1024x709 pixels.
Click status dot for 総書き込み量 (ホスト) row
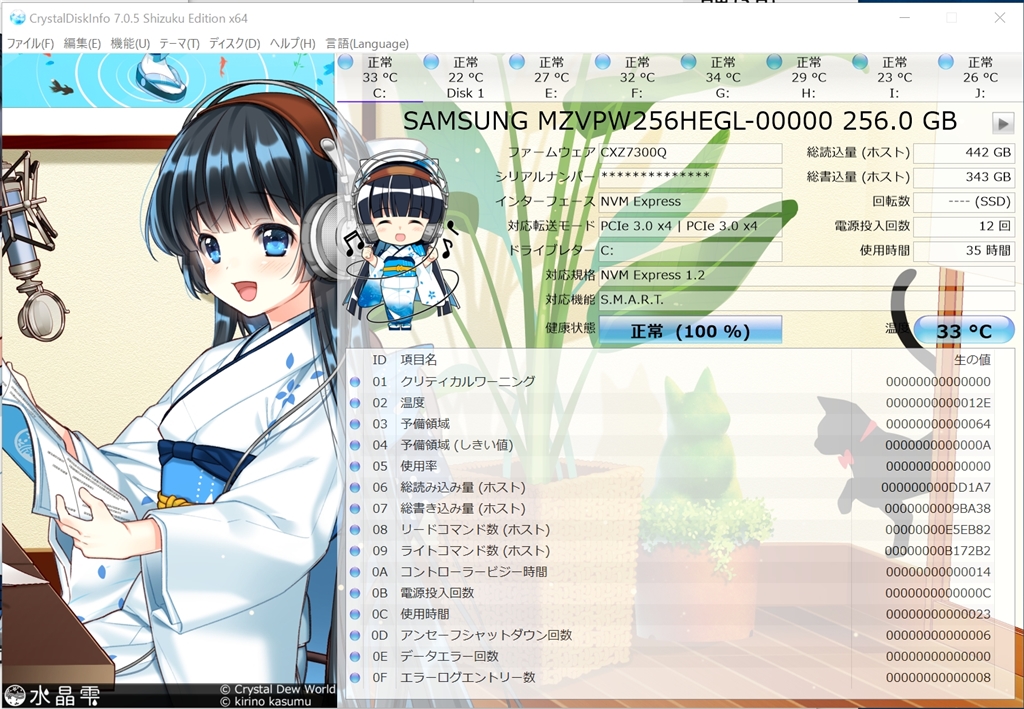(355, 509)
